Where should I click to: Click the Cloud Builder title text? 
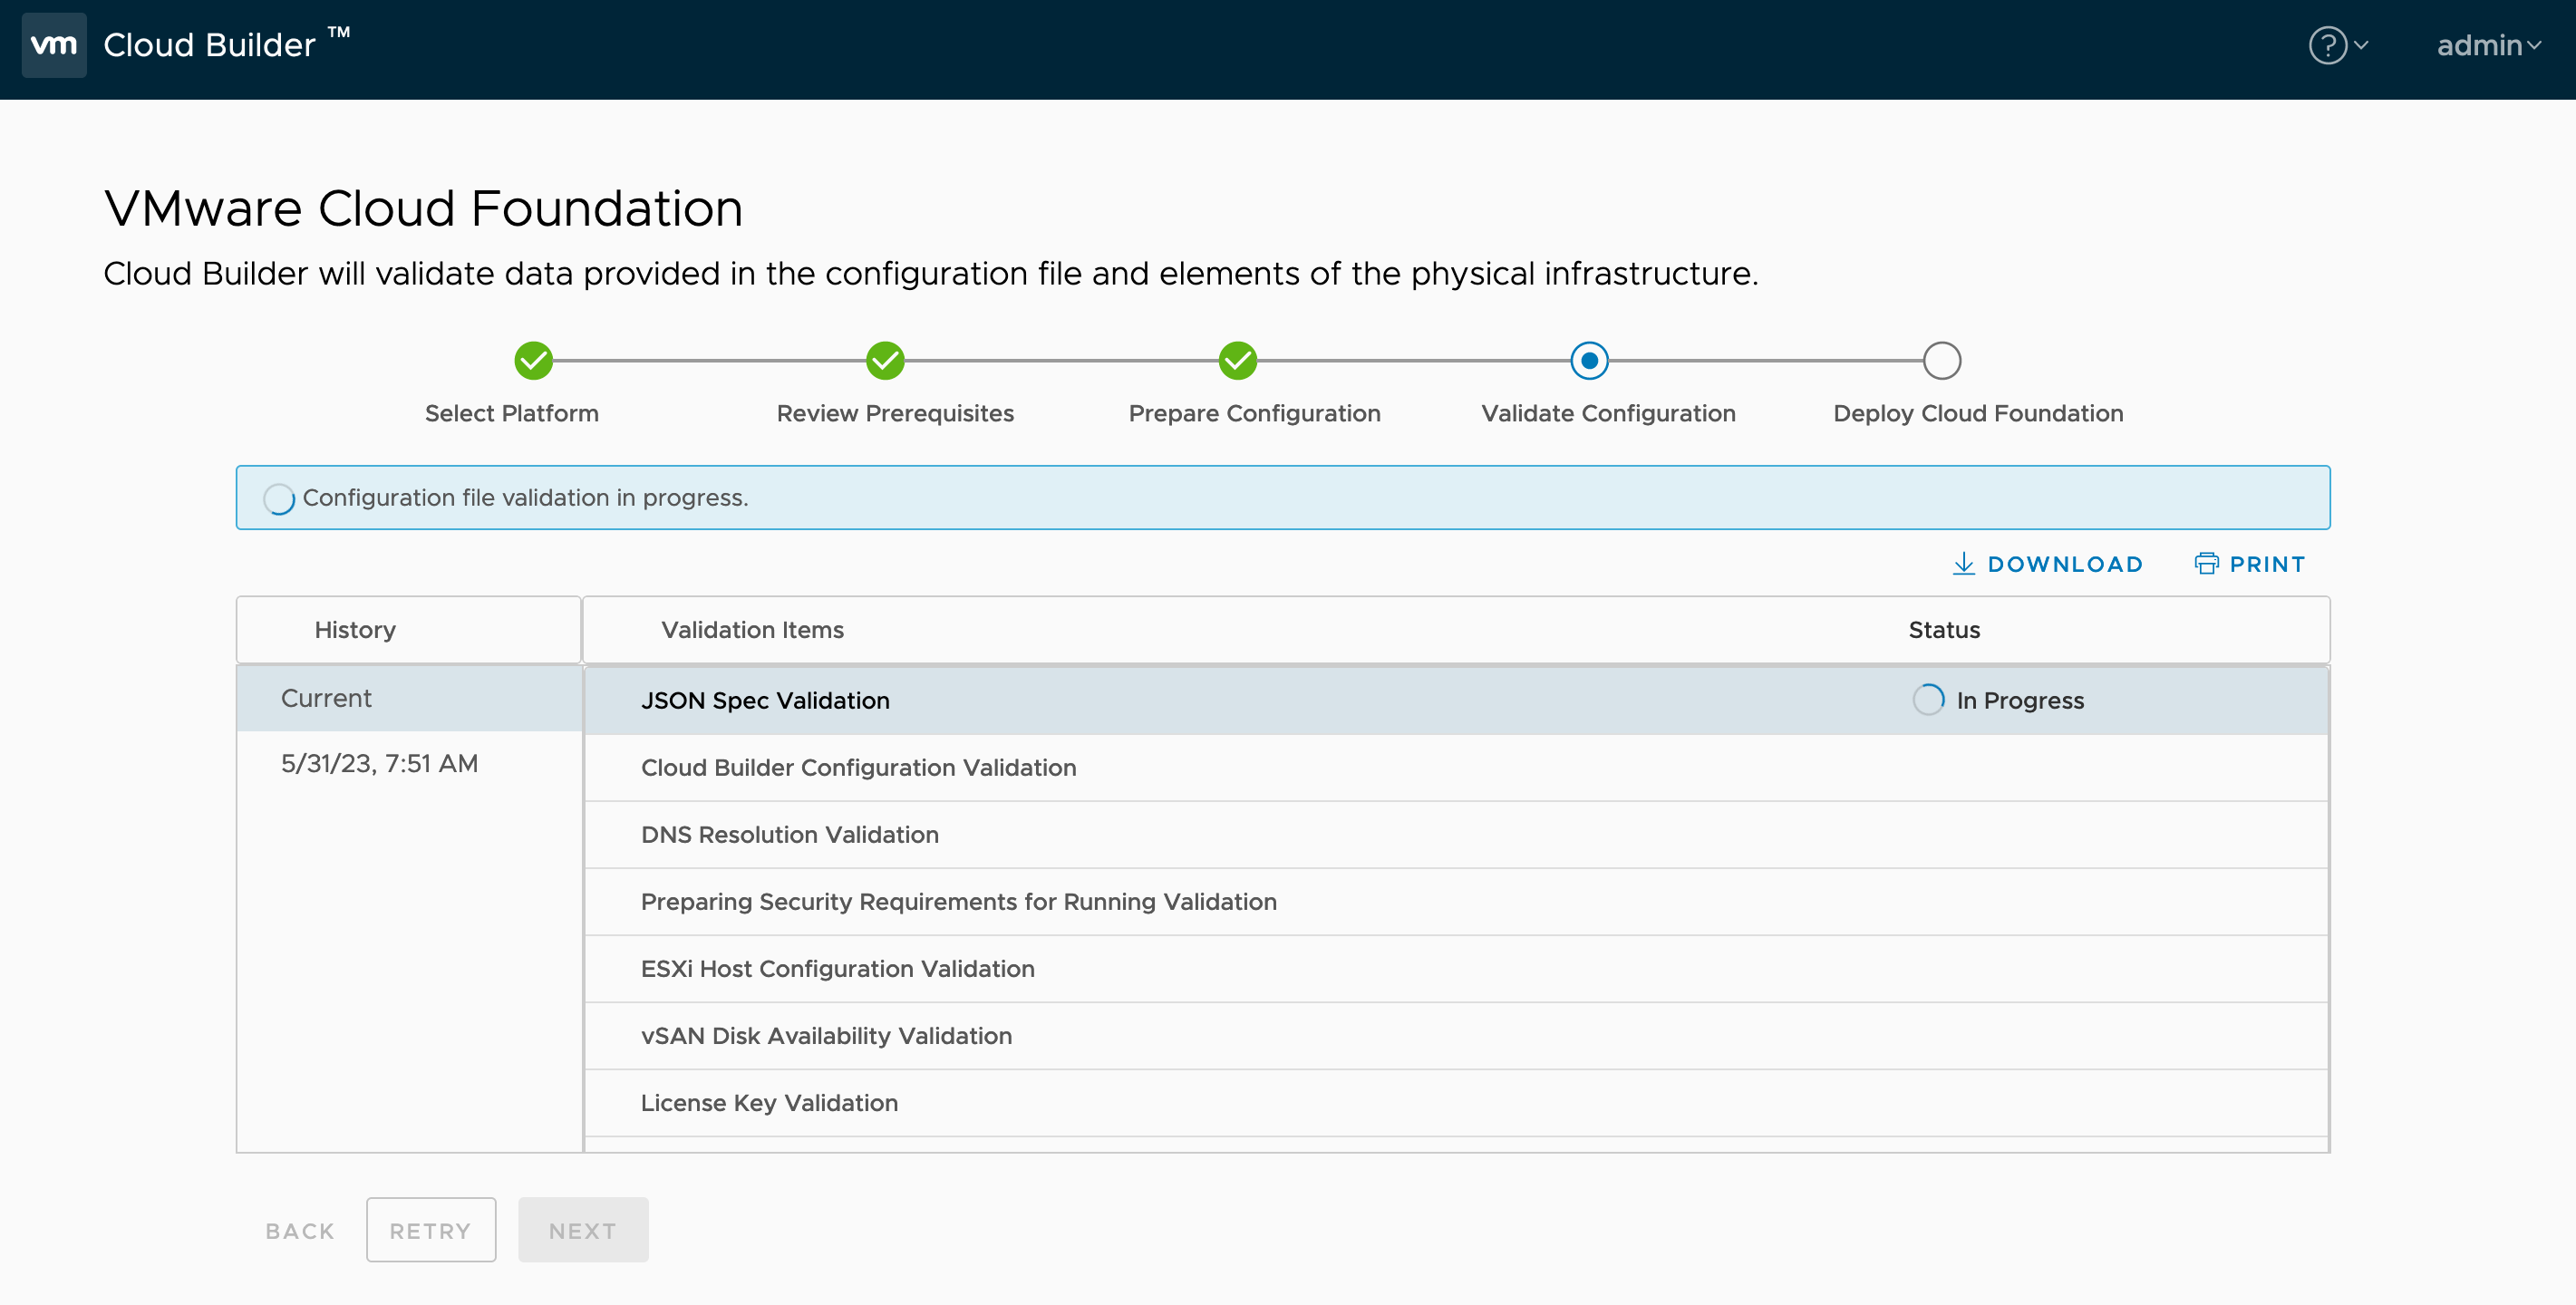[x=209, y=45]
